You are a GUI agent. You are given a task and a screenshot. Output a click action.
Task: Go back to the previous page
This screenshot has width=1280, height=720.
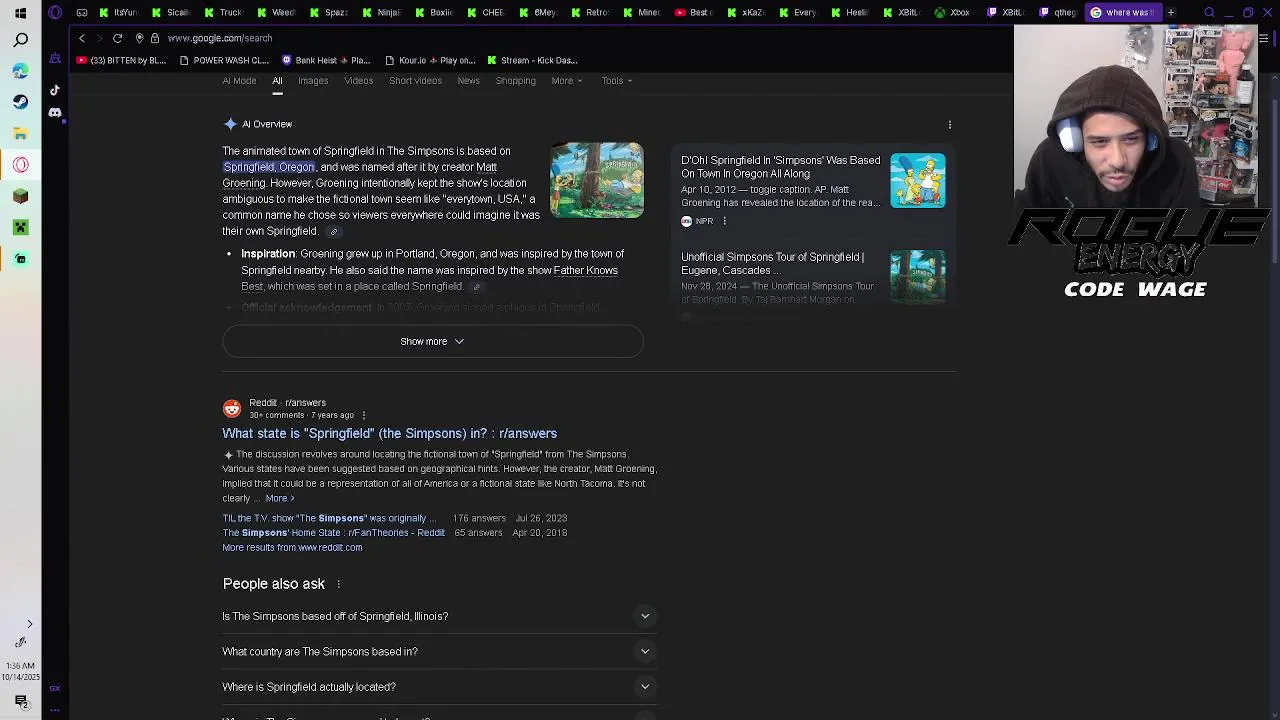[82, 38]
